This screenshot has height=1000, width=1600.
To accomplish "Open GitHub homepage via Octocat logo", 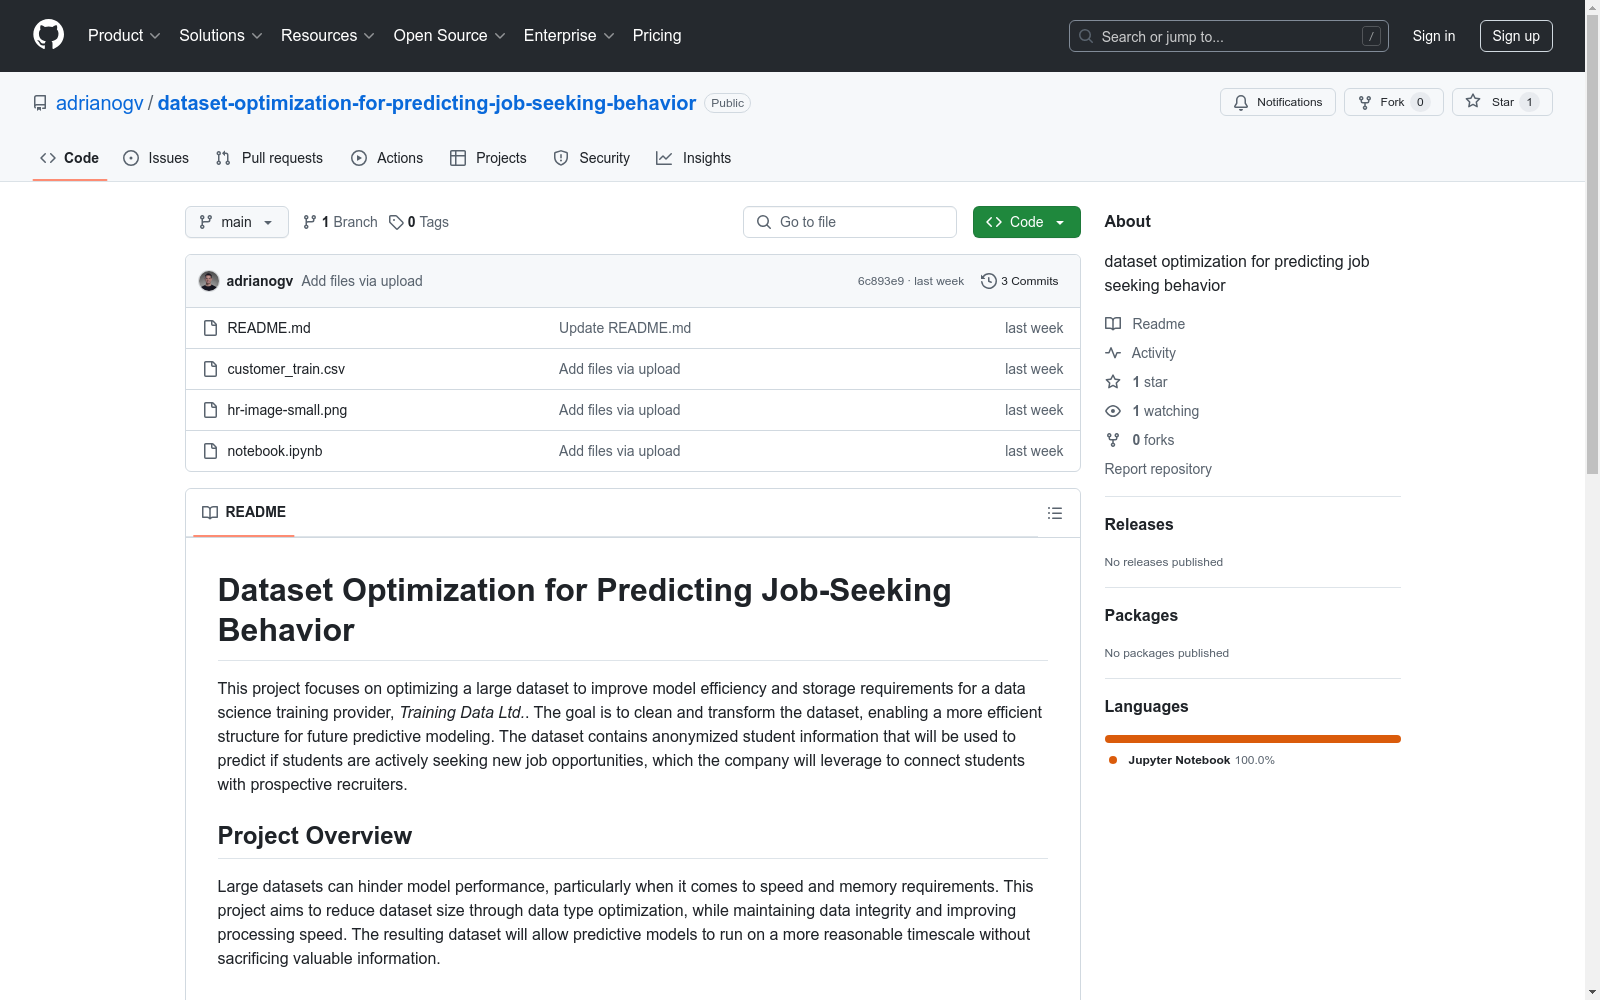I will [48, 35].
